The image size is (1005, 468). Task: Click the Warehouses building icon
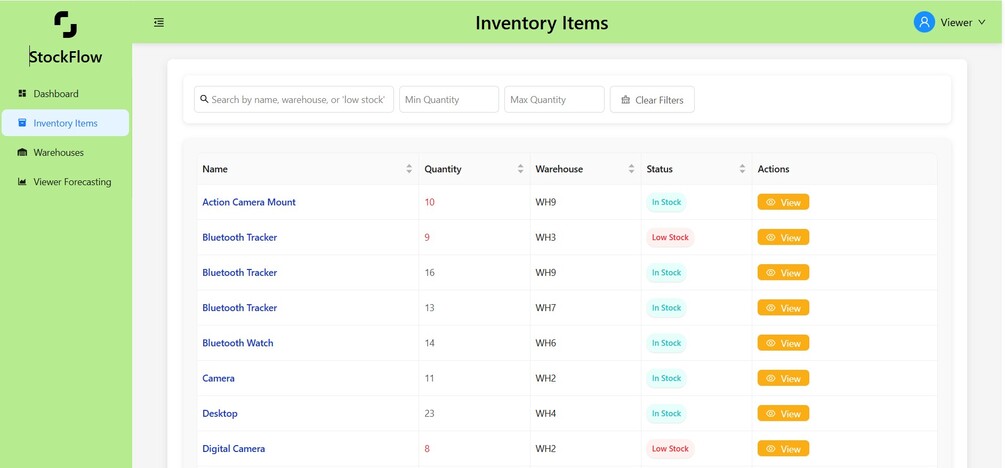point(22,153)
